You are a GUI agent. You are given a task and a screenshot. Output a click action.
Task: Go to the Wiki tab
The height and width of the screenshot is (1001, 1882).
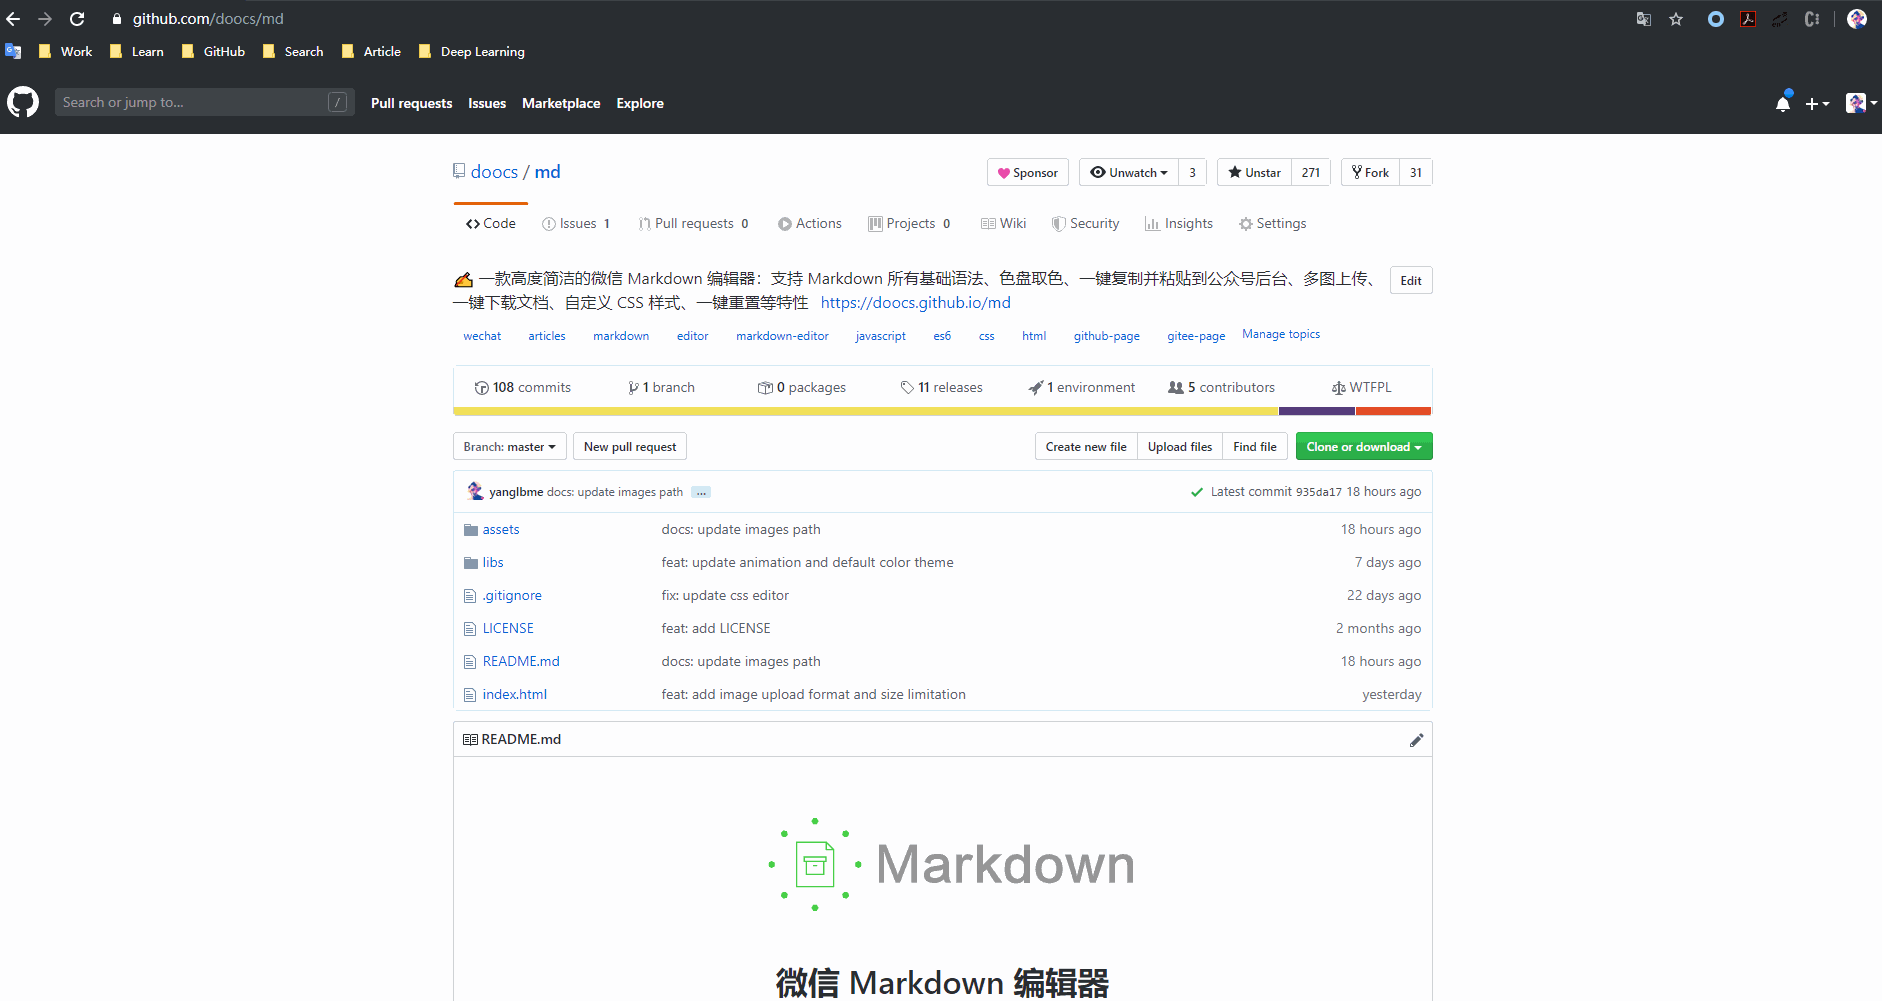pyautogui.click(x=1004, y=224)
